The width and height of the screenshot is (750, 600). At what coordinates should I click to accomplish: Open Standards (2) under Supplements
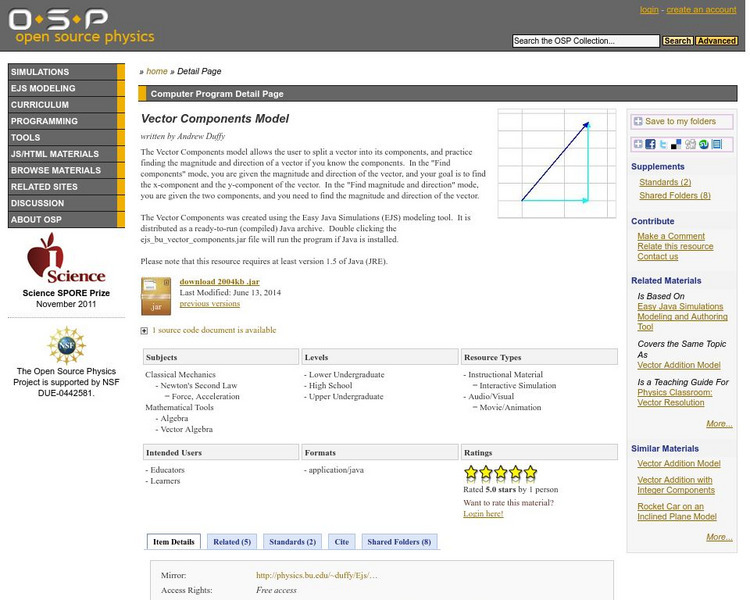(x=665, y=182)
